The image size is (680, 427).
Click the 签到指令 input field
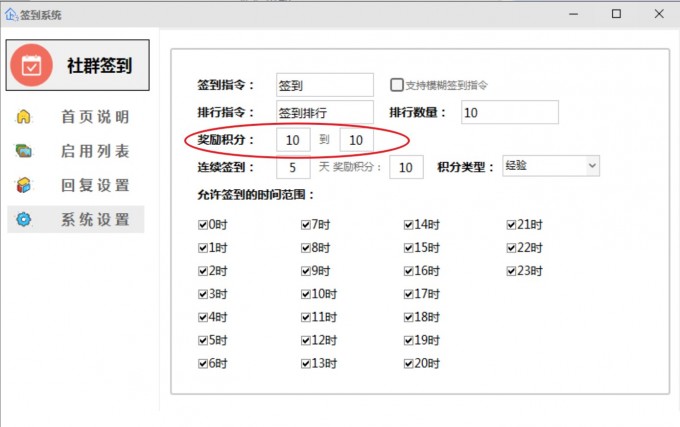325,85
